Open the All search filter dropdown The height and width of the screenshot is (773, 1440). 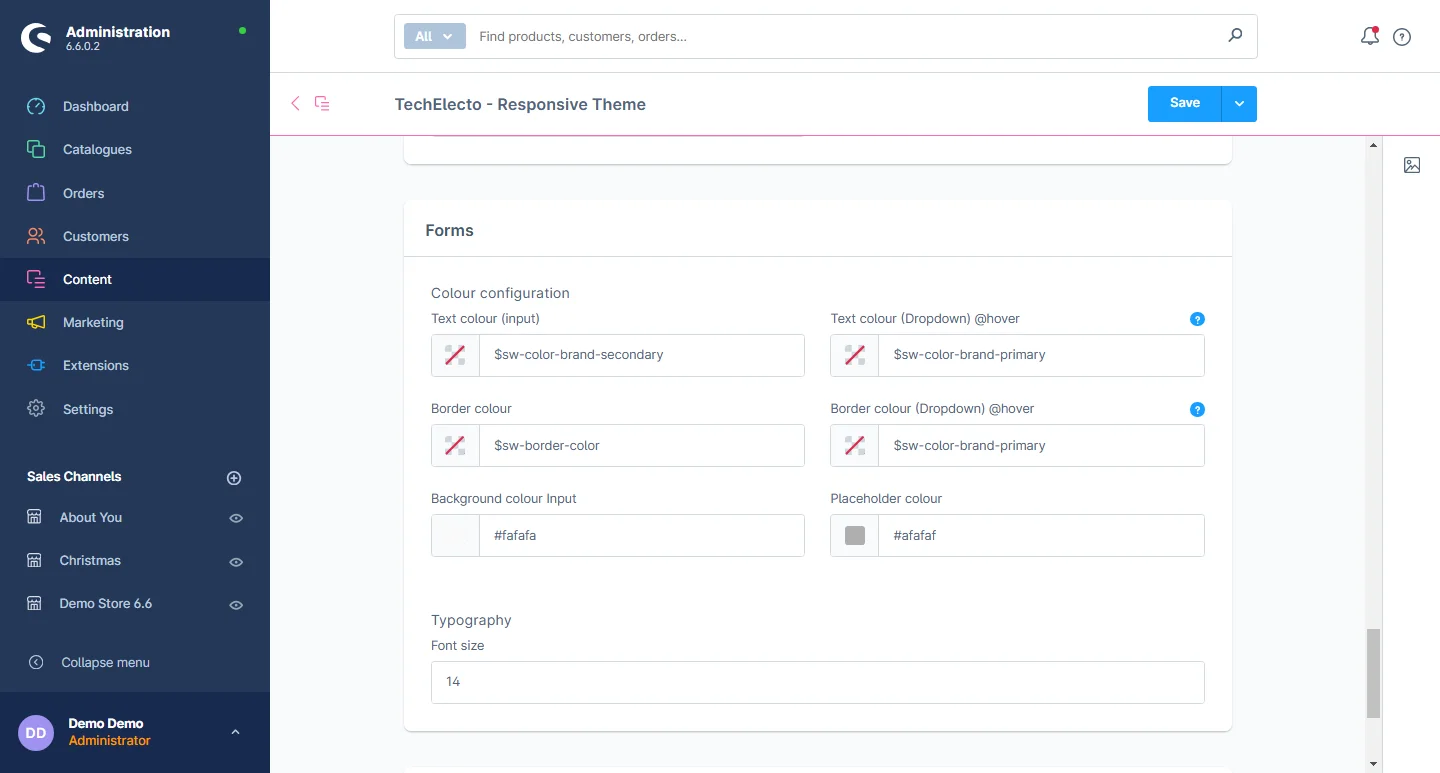[x=435, y=36]
